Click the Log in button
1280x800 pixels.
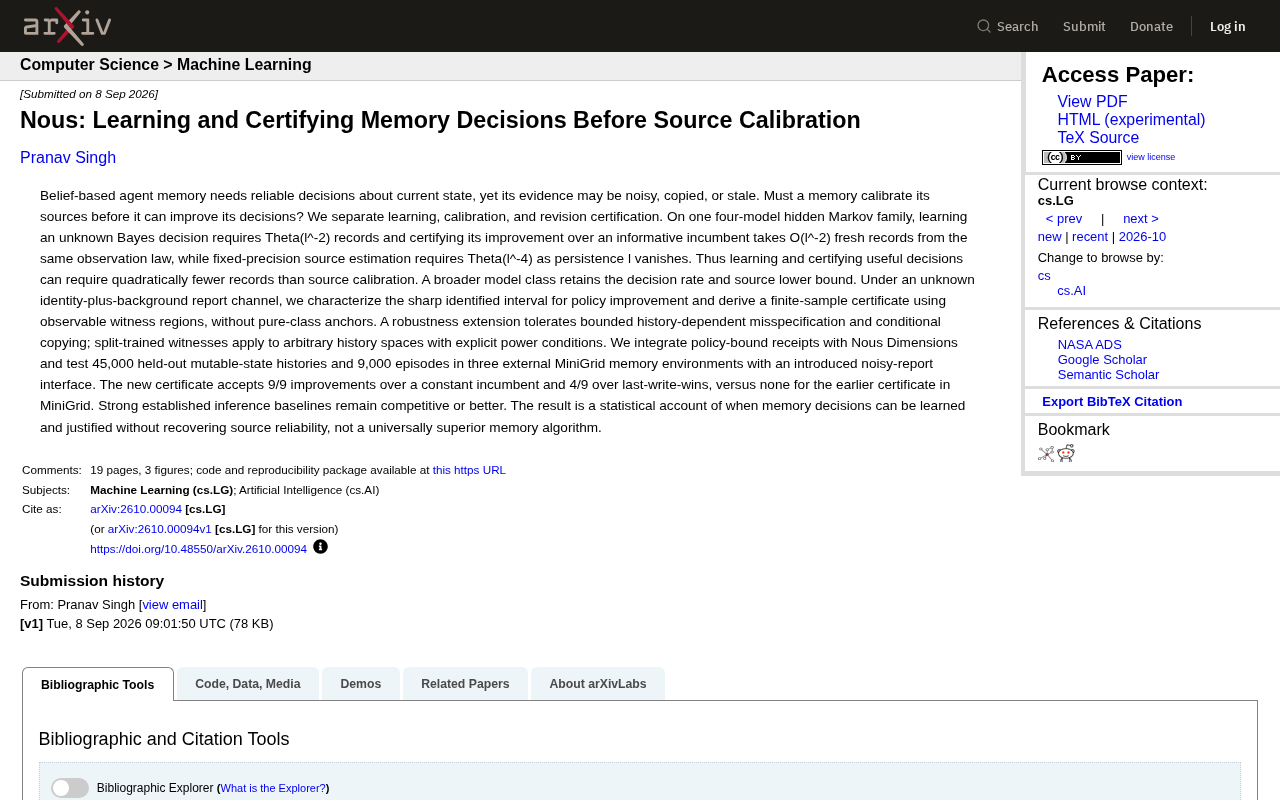[1228, 26]
